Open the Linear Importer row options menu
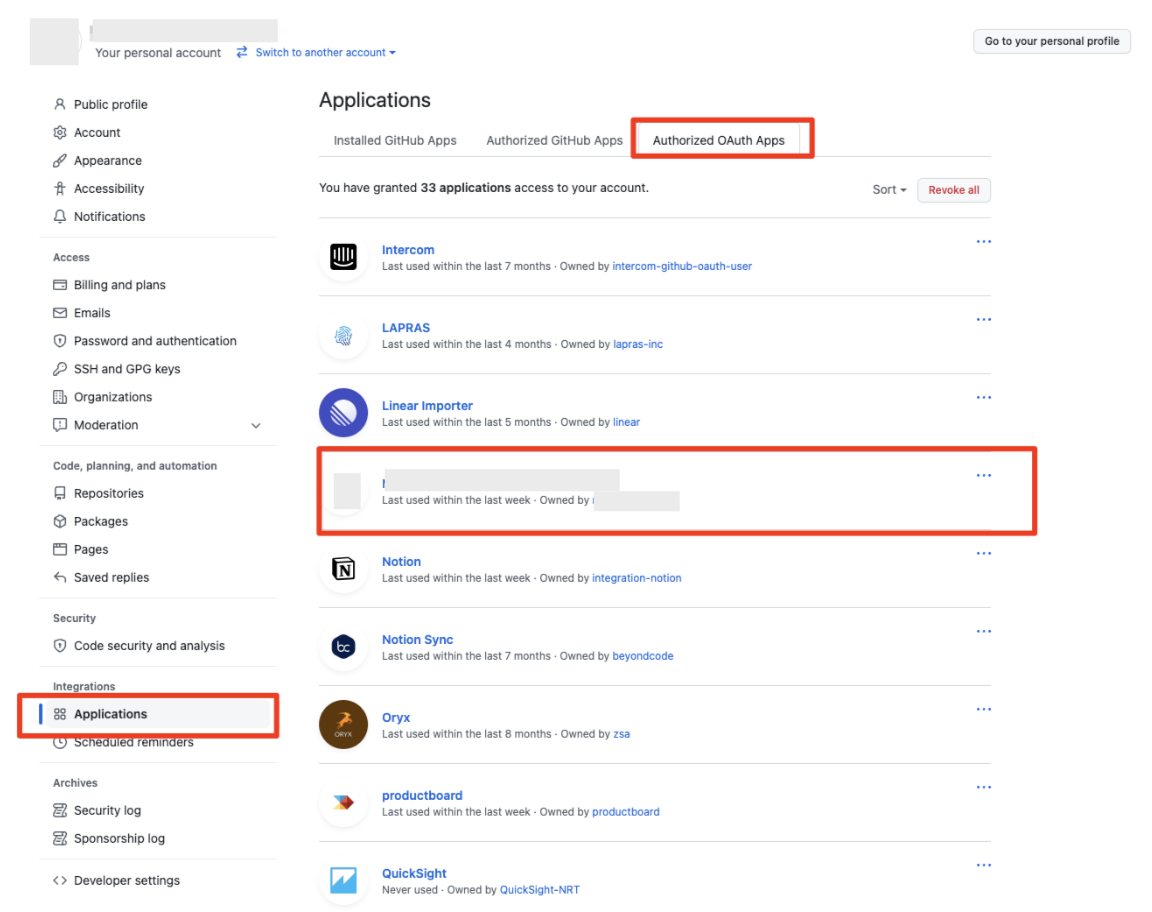Image resolution: width=1152 pixels, height=912 pixels. pos(984,398)
